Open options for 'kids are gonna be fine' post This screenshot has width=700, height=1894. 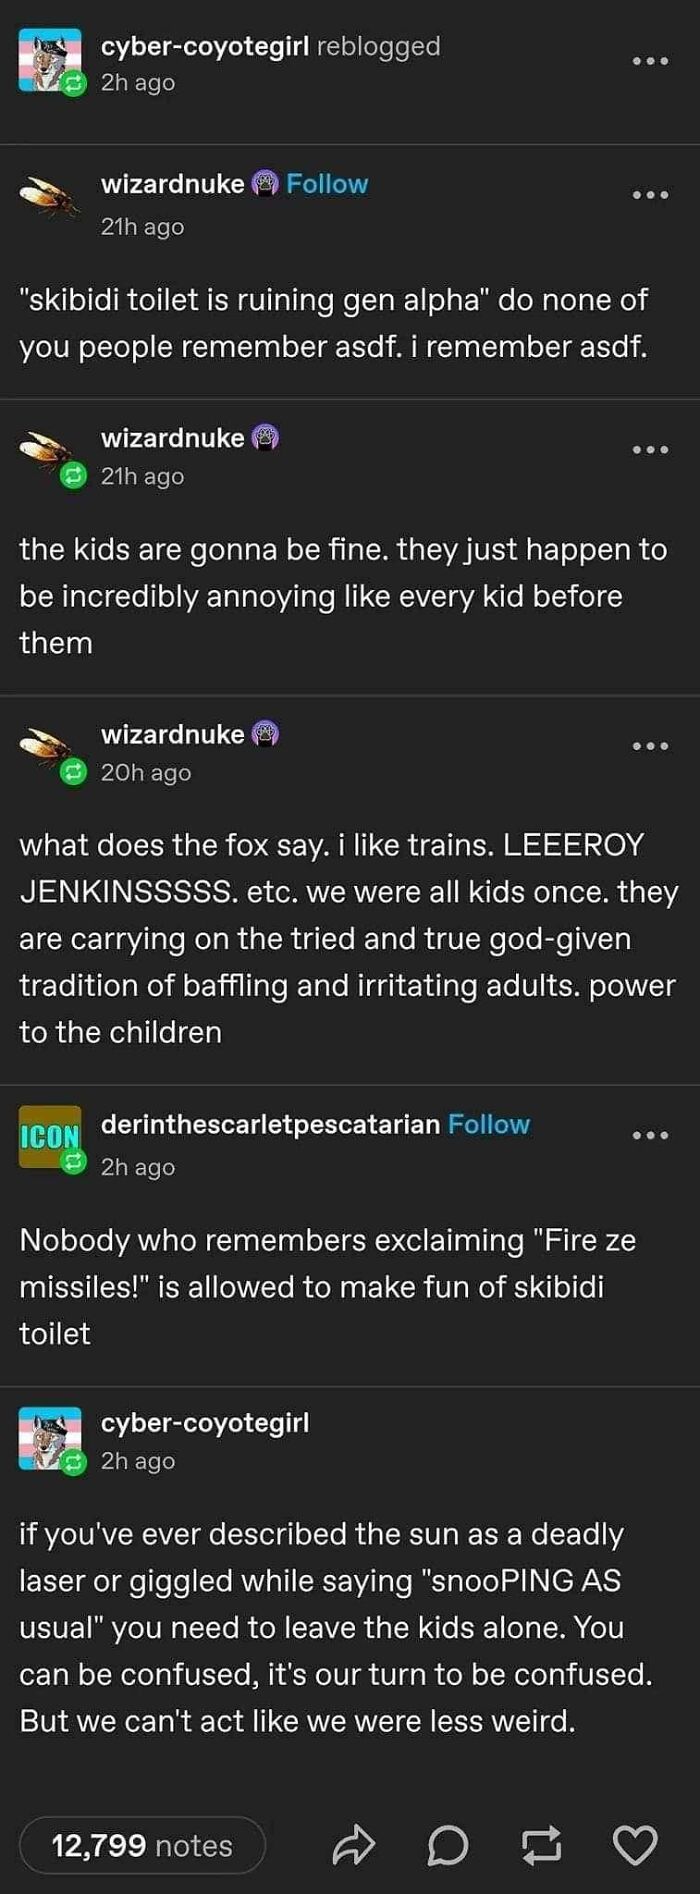(650, 450)
